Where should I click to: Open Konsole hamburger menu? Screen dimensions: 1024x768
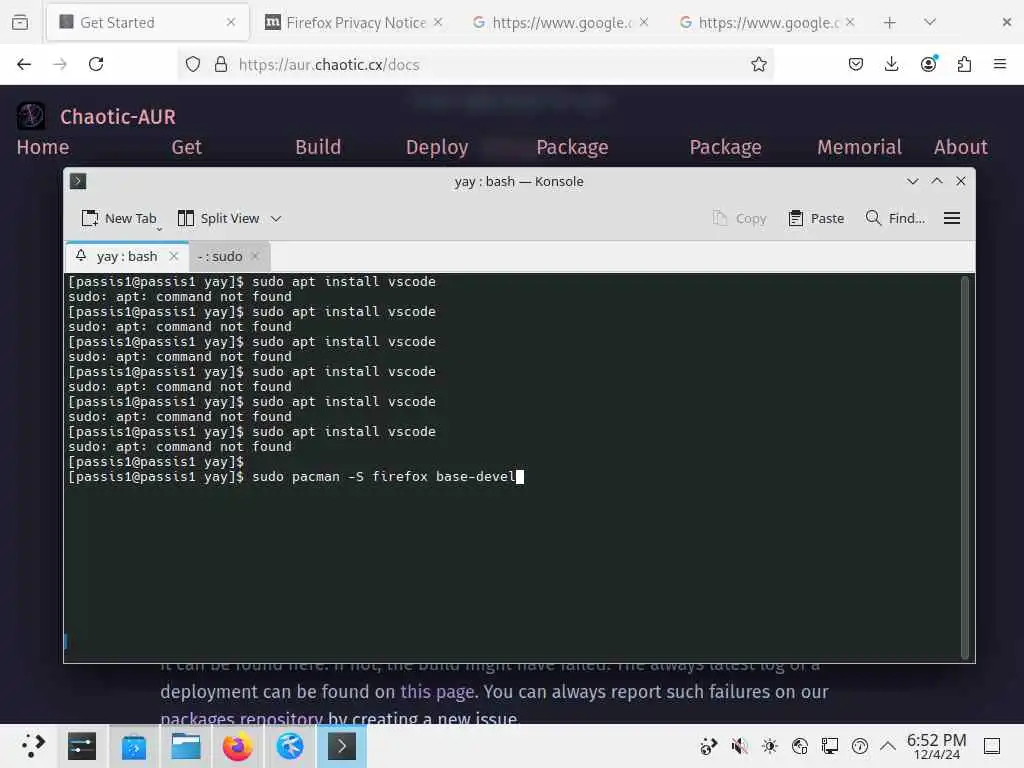(x=952, y=218)
